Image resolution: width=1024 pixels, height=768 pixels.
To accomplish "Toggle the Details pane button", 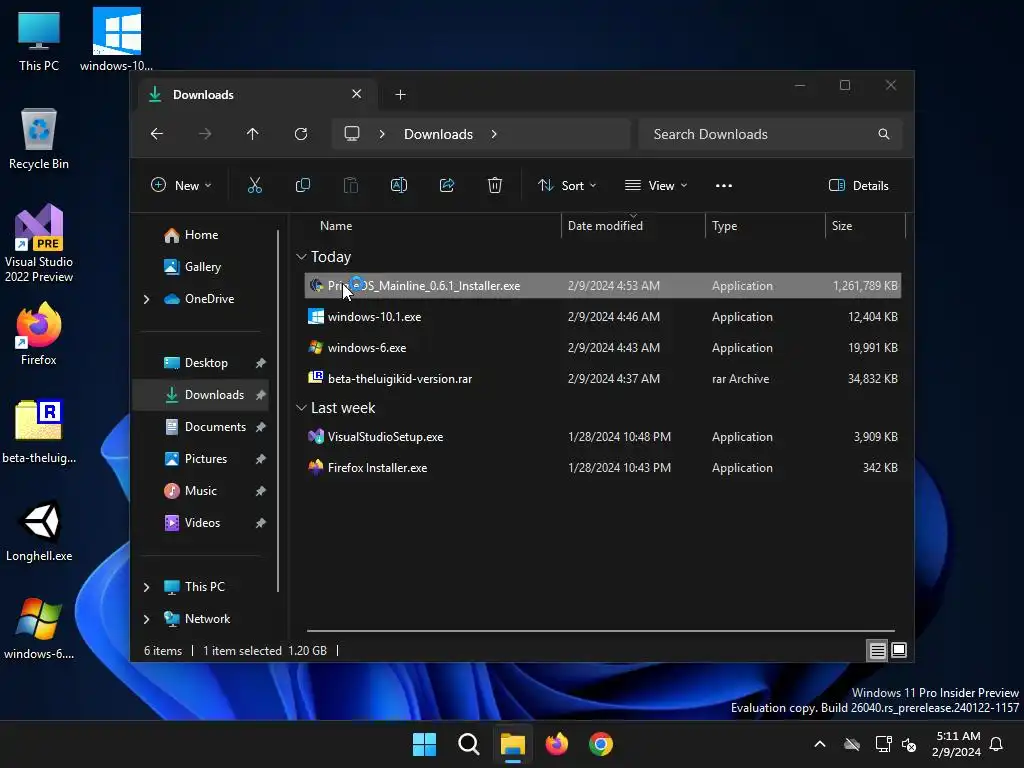I will (x=859, y=185).
